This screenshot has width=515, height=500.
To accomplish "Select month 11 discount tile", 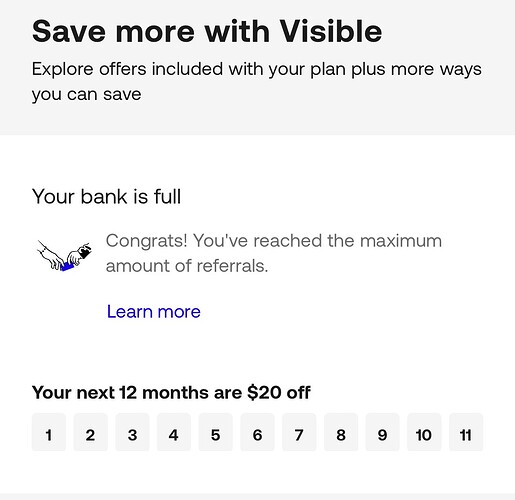I will (466, 432).
